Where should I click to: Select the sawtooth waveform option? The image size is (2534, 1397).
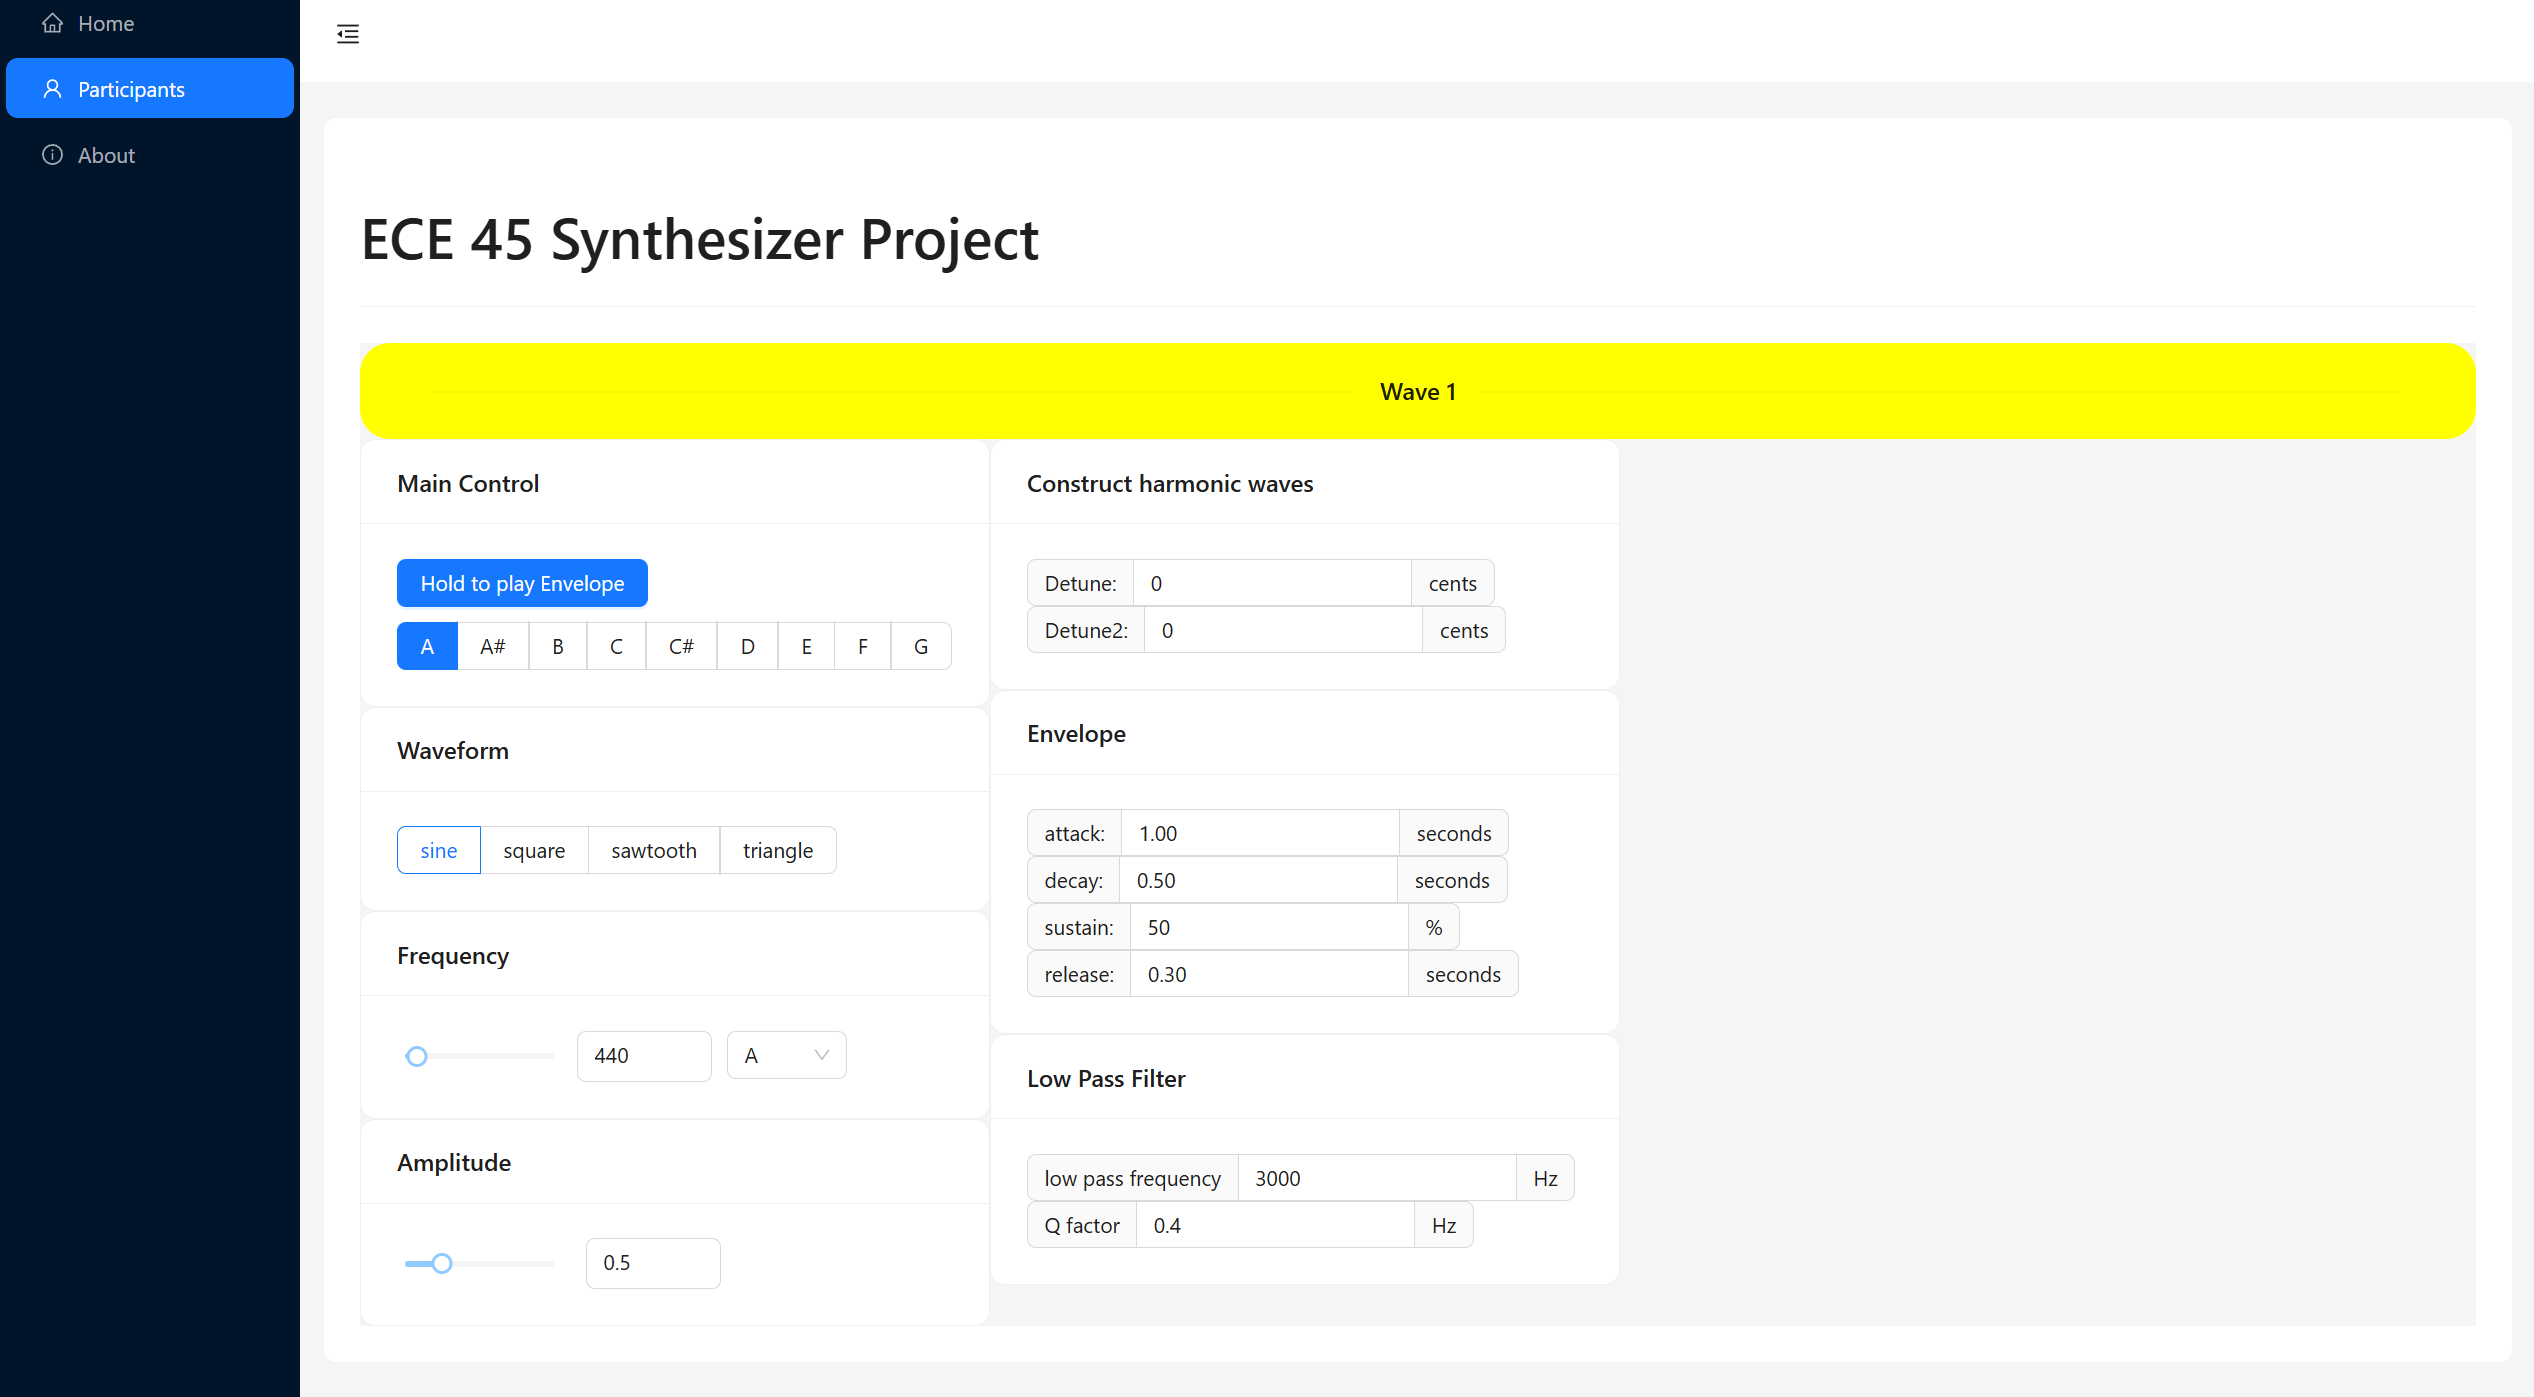point(653,850)
